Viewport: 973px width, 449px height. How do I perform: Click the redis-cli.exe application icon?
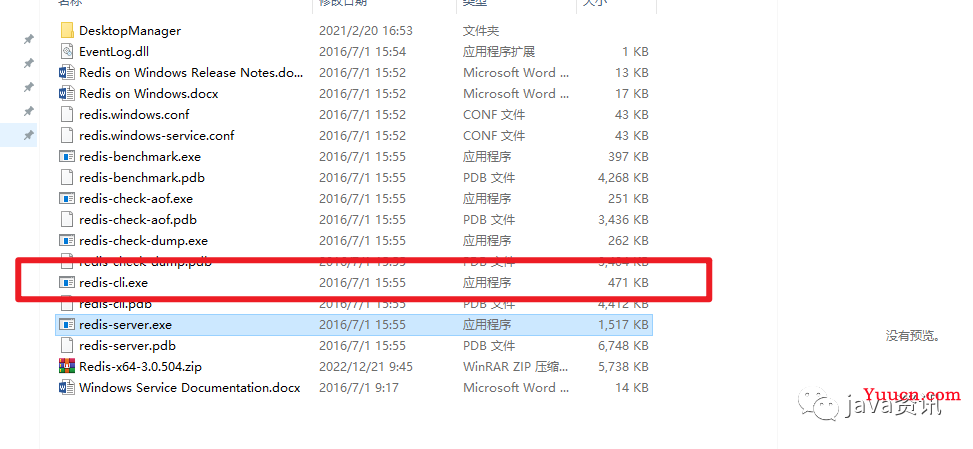(x=67, y=283)
